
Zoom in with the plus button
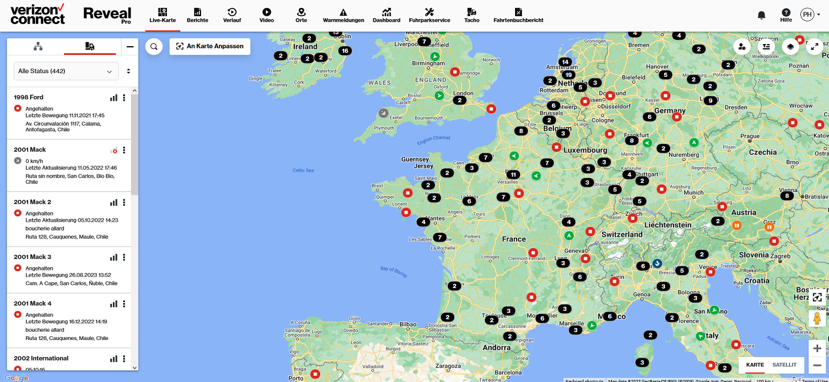pos(817,348)
